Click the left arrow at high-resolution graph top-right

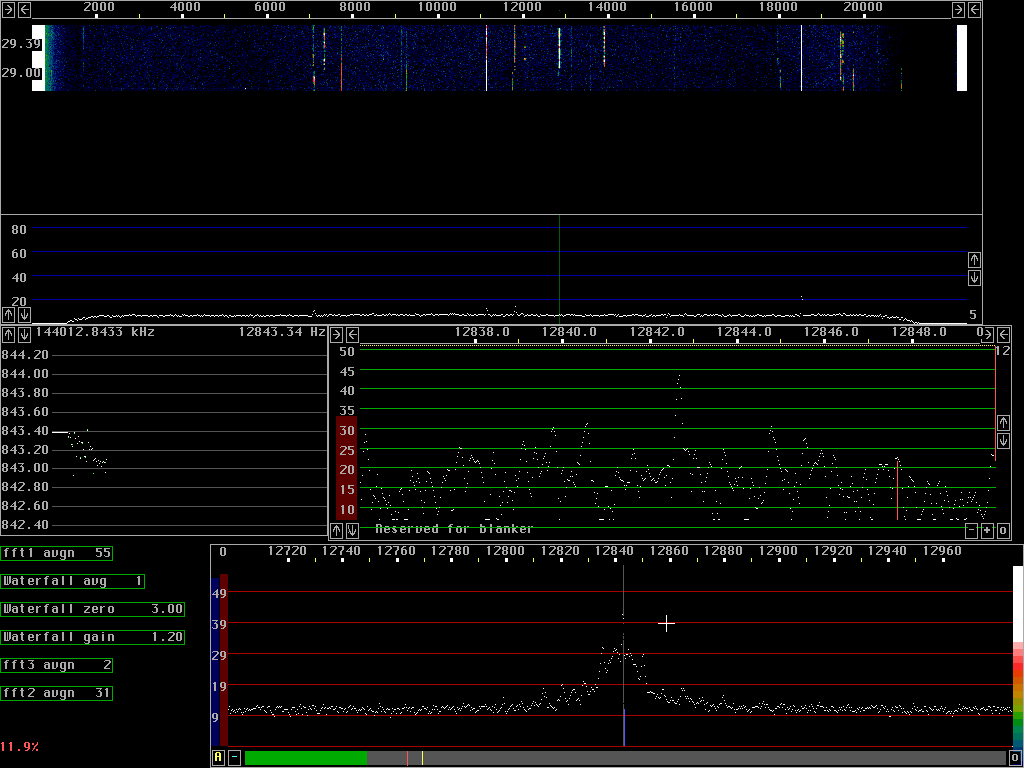pyautogui.click(x=1003, y=335)
